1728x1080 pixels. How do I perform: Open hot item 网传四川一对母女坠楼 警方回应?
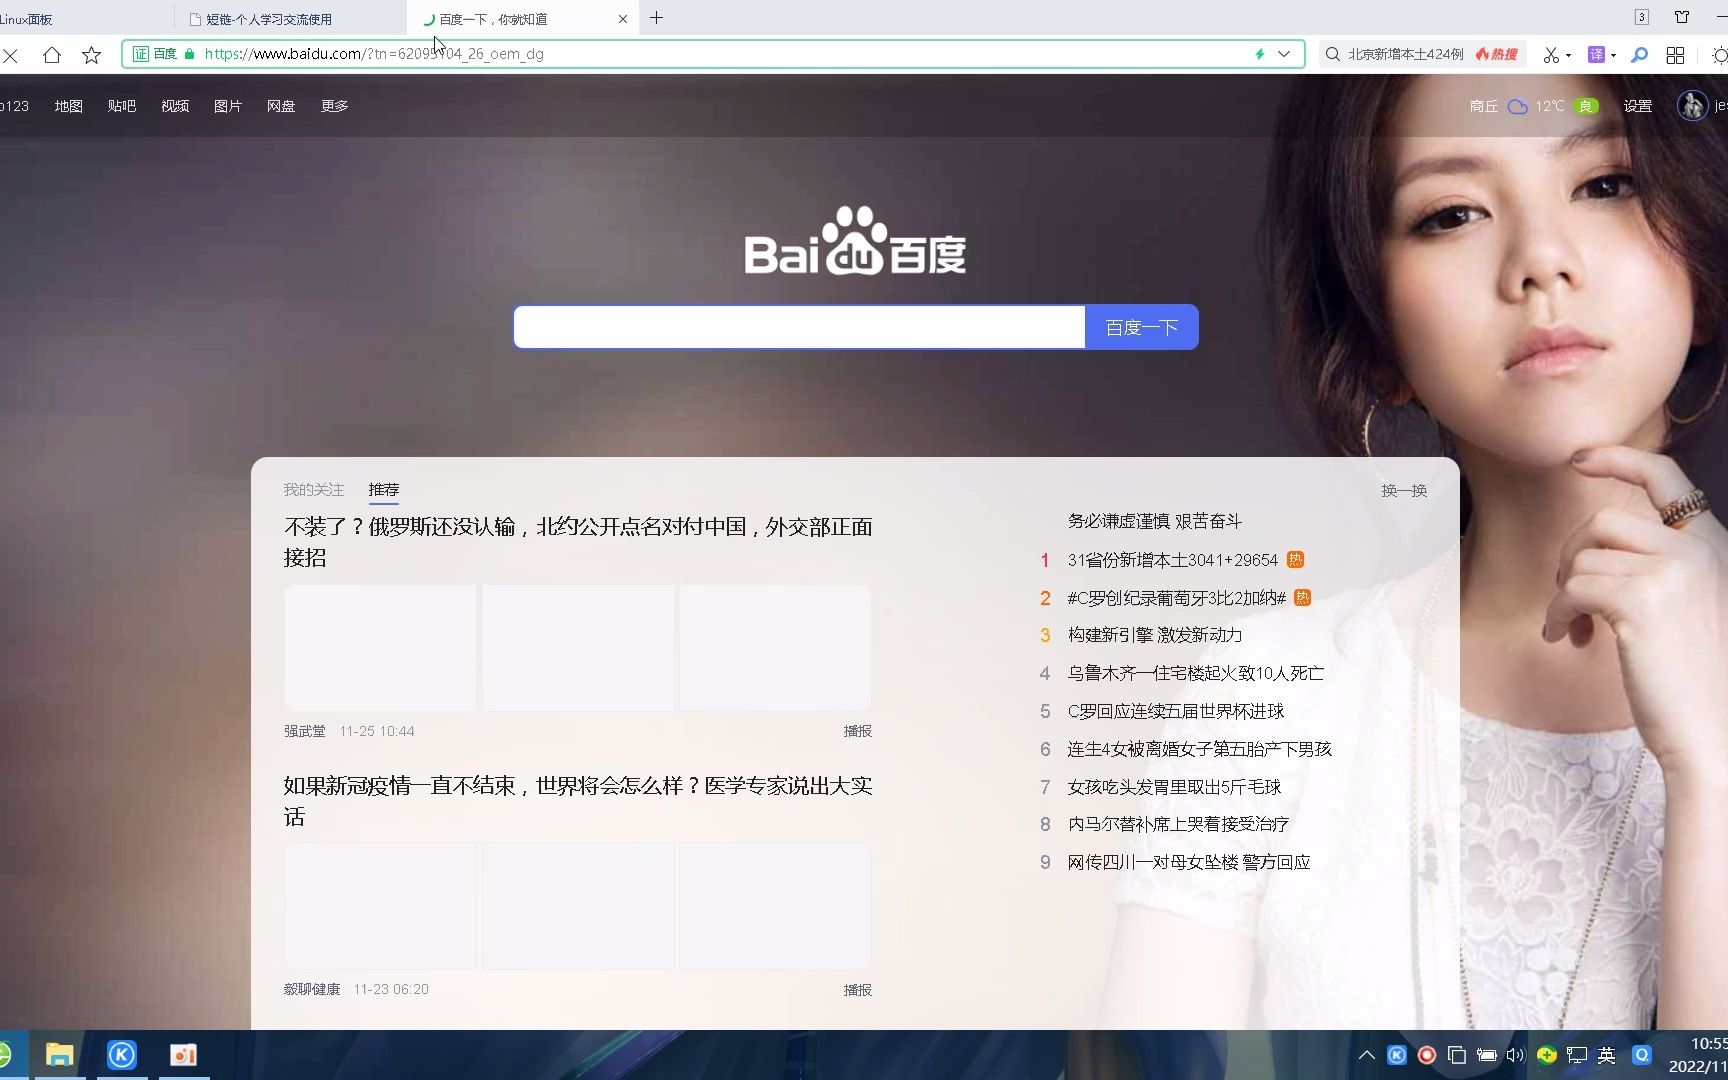click(x=1188, y=862)
